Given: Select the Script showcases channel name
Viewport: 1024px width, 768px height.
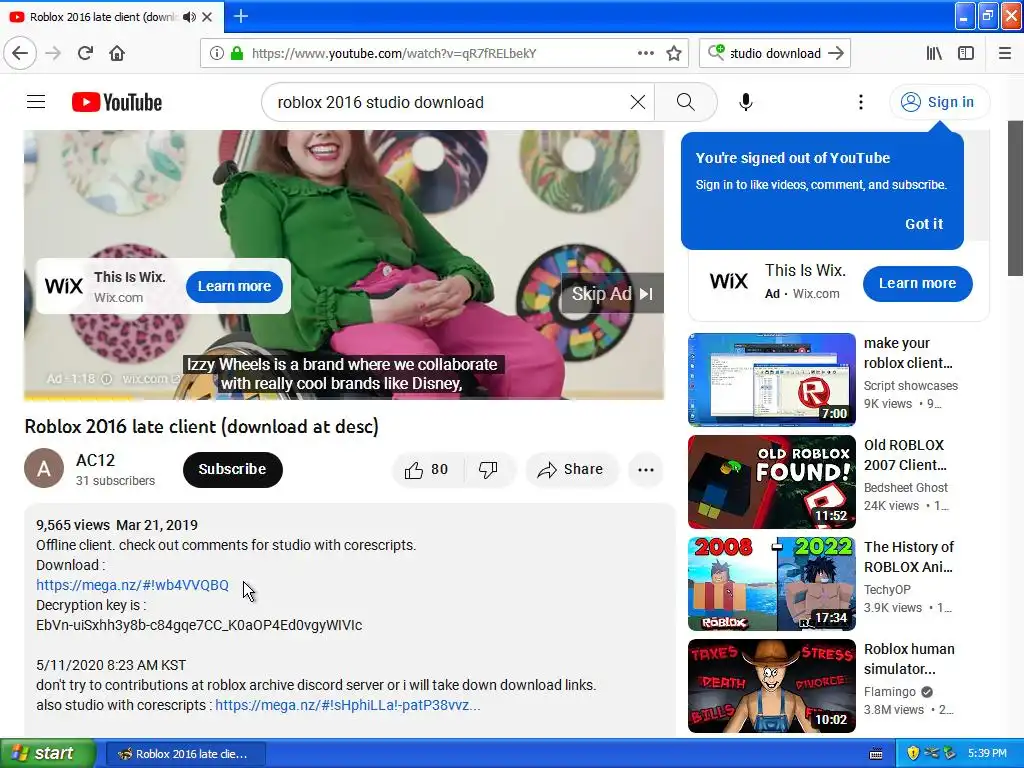Looking at the screenshot, I should coord(910,385).
